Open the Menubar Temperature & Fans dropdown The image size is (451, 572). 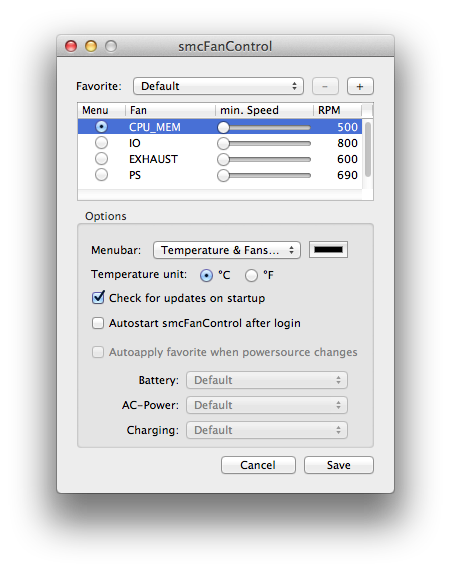point(227,250)
